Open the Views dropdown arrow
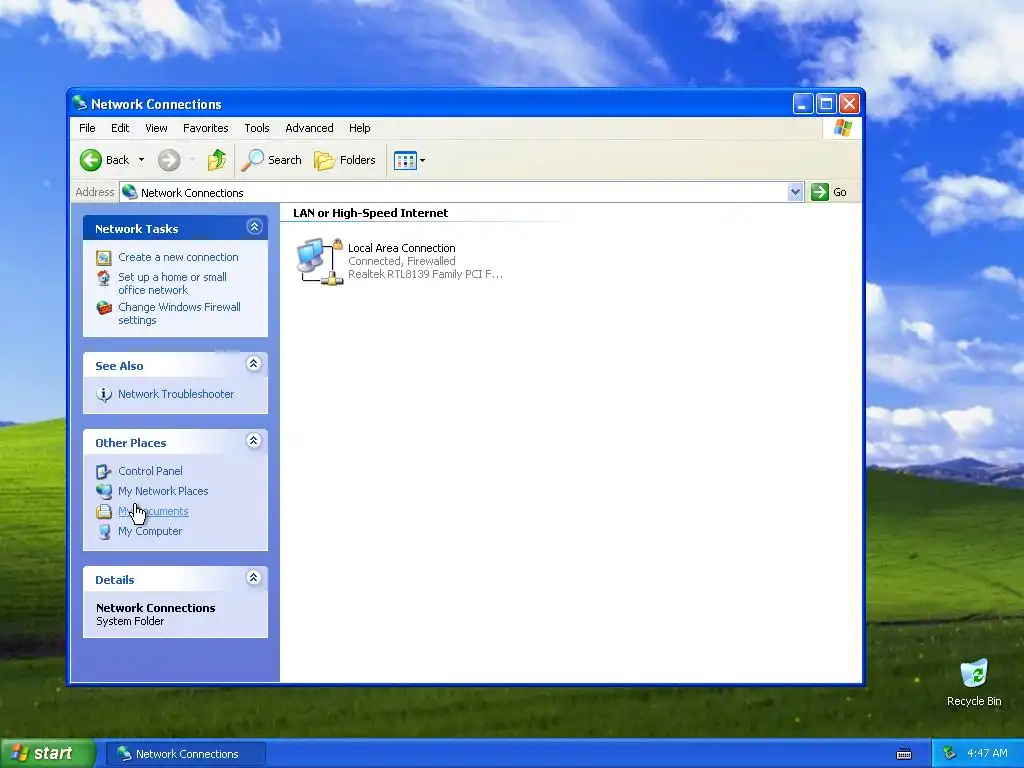This screenshot has width=1024, height=768. (x=423, y=160)
